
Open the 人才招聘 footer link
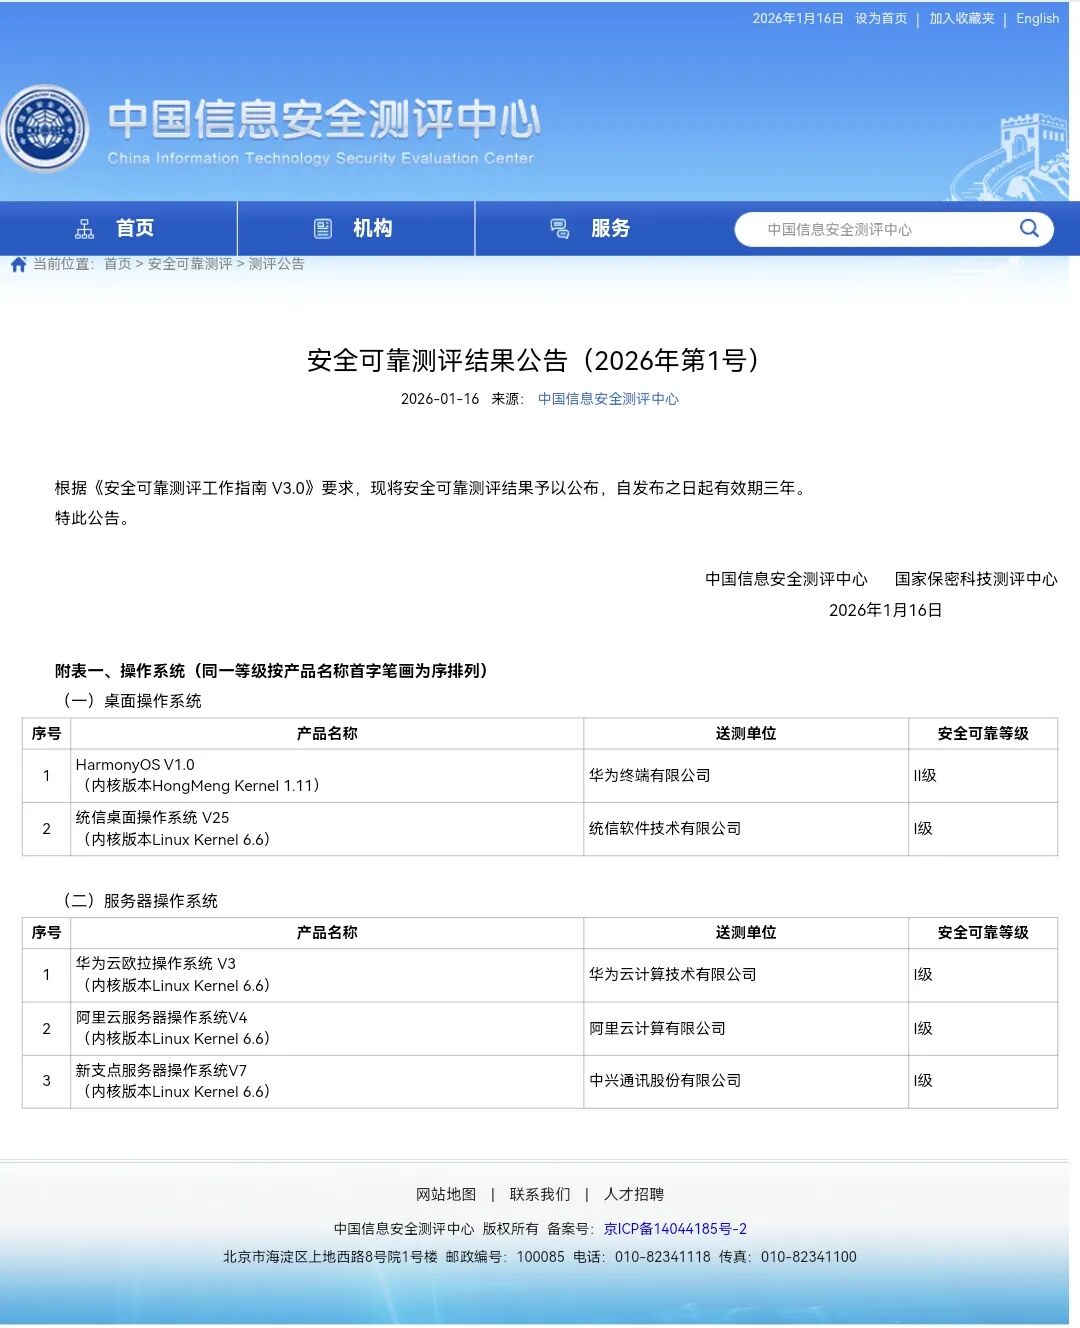[x=634, y=1194]
